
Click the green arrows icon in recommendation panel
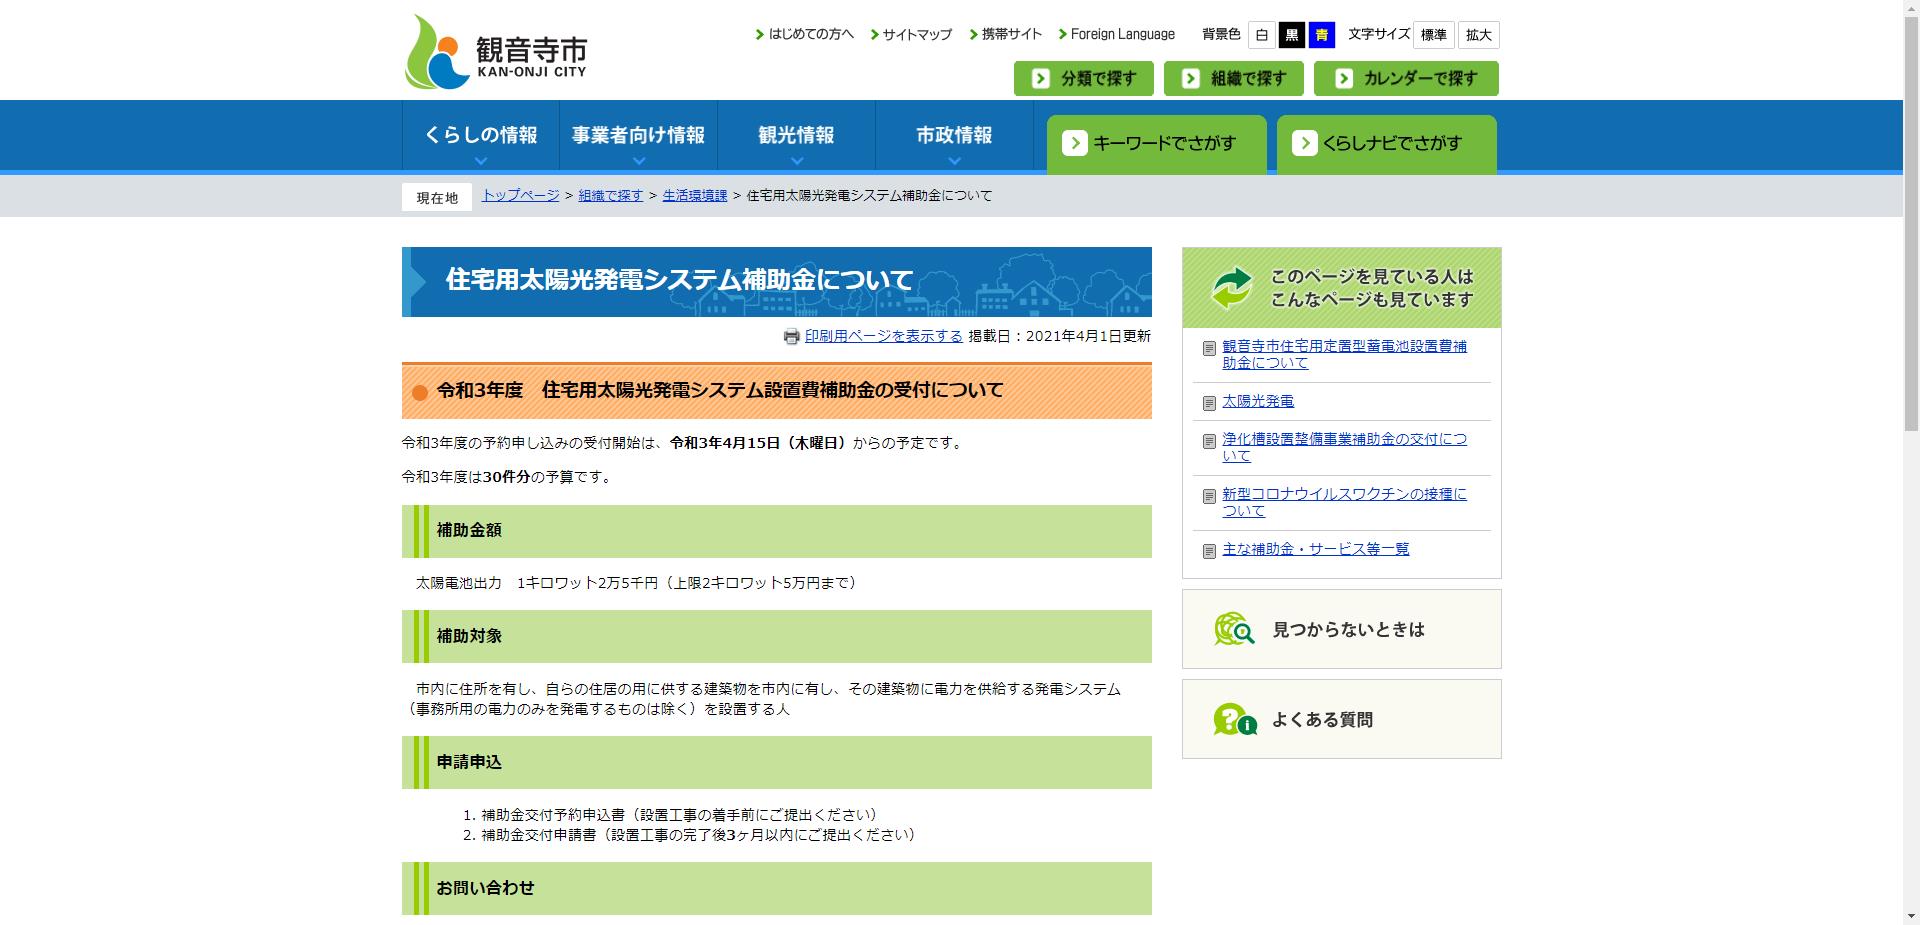pyautogui.click(x=1231, y=288)
